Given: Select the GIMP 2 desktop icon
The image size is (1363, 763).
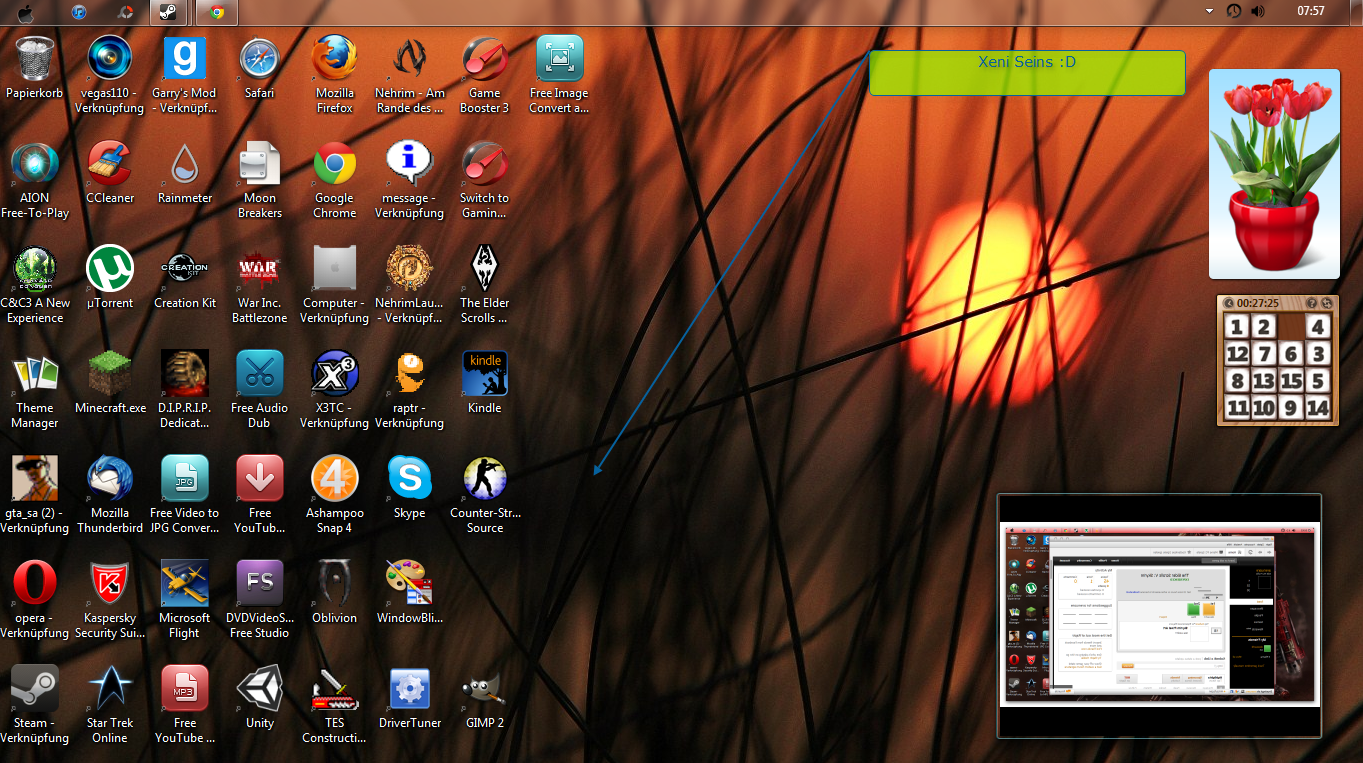Looking at the screenshot, I should pyautogui.click(x=484, y=691).
